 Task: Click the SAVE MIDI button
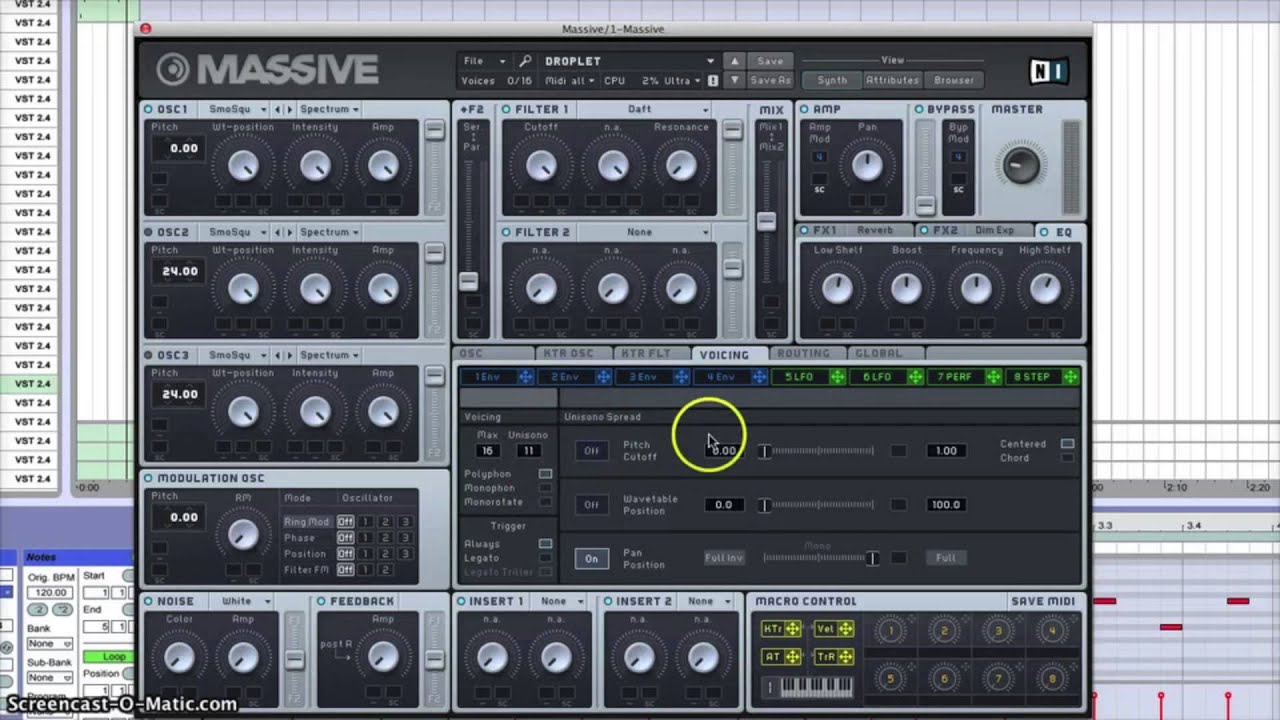[x=1043, y=601]
